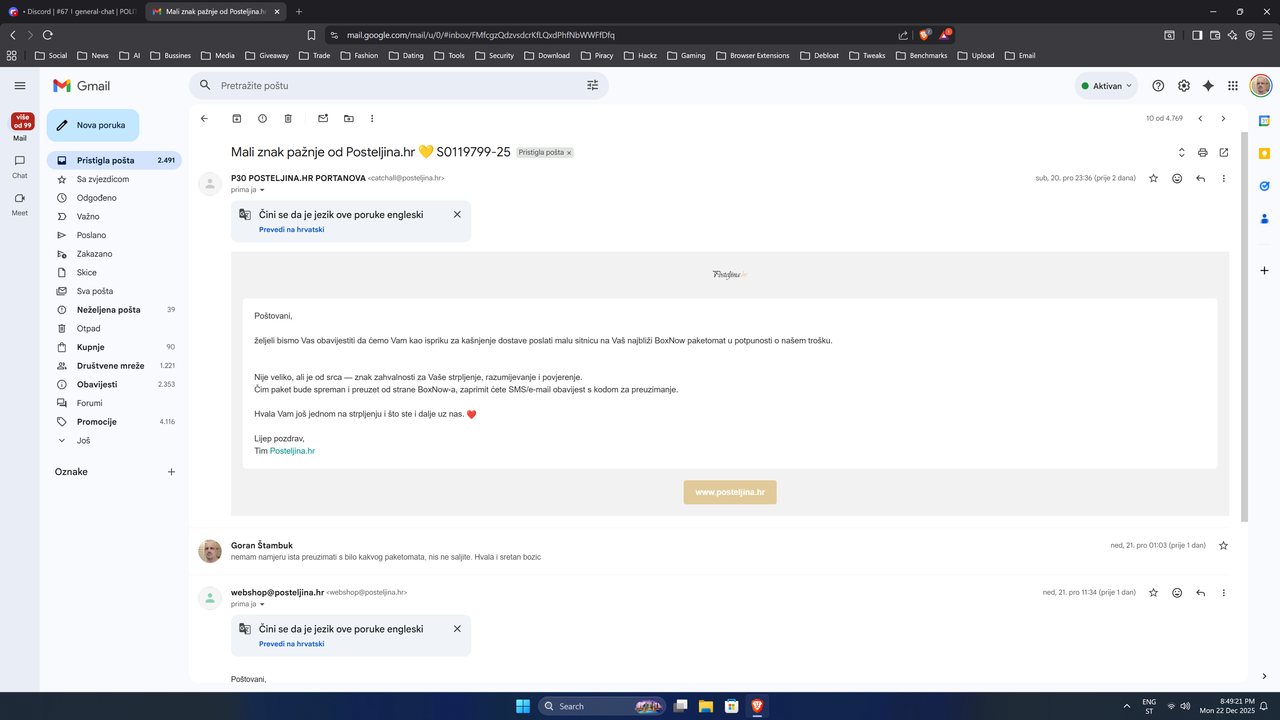Click the Pretražite poštu search field
This screenshot has height=720, width=1280.
[380, 86]
